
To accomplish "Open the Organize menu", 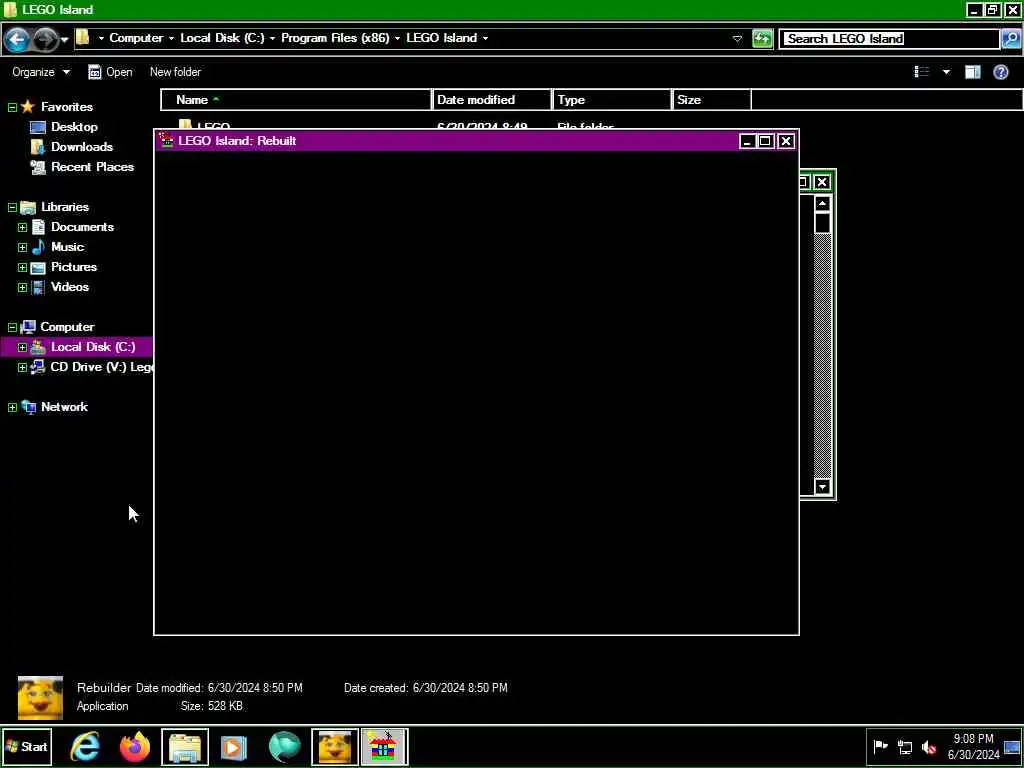I will point(40,72).
